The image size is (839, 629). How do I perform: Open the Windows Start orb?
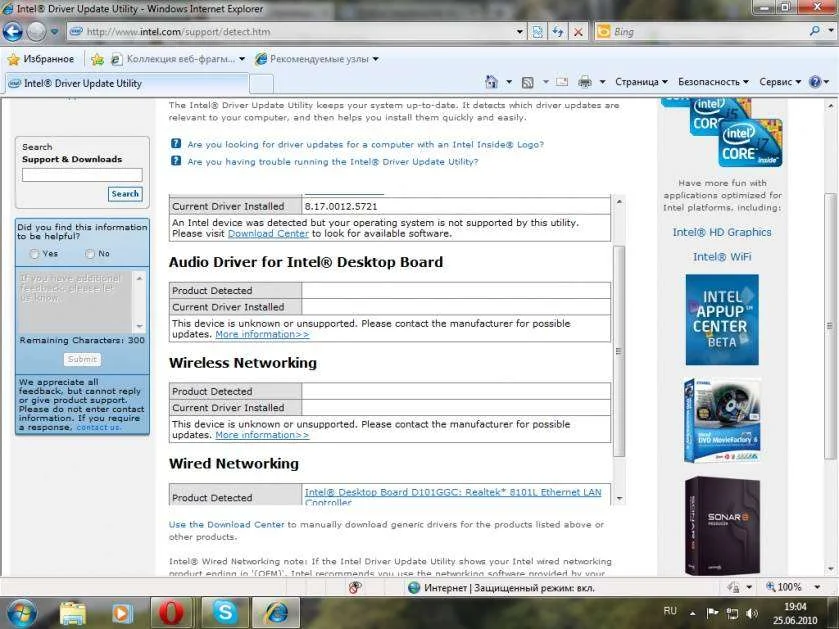(x=20, y=613)
